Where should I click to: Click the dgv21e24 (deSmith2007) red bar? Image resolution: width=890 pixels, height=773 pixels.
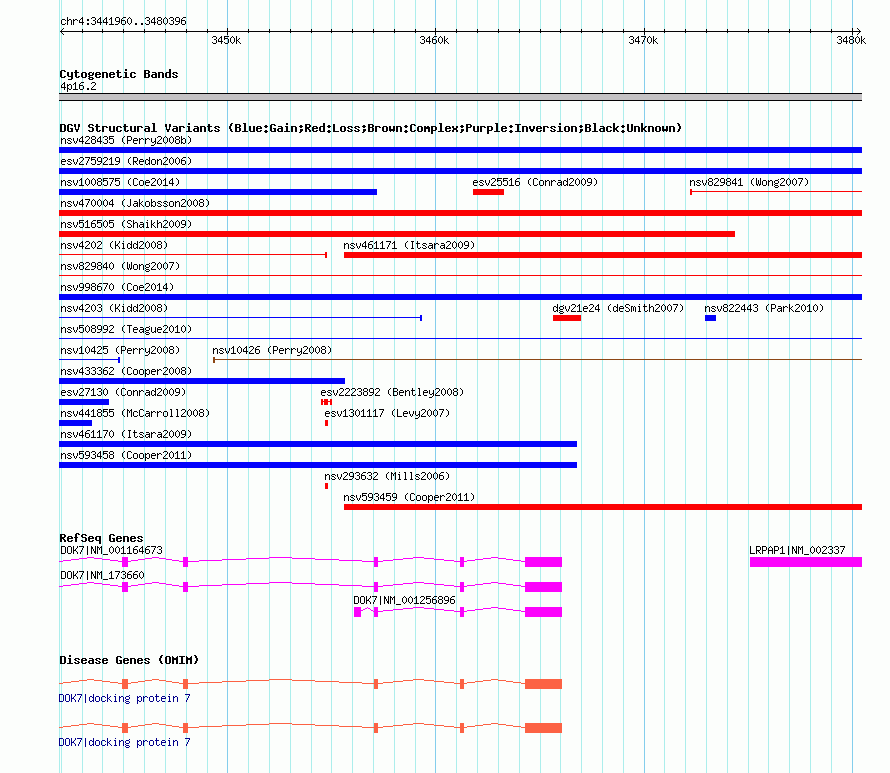click(x=567, y=318)
